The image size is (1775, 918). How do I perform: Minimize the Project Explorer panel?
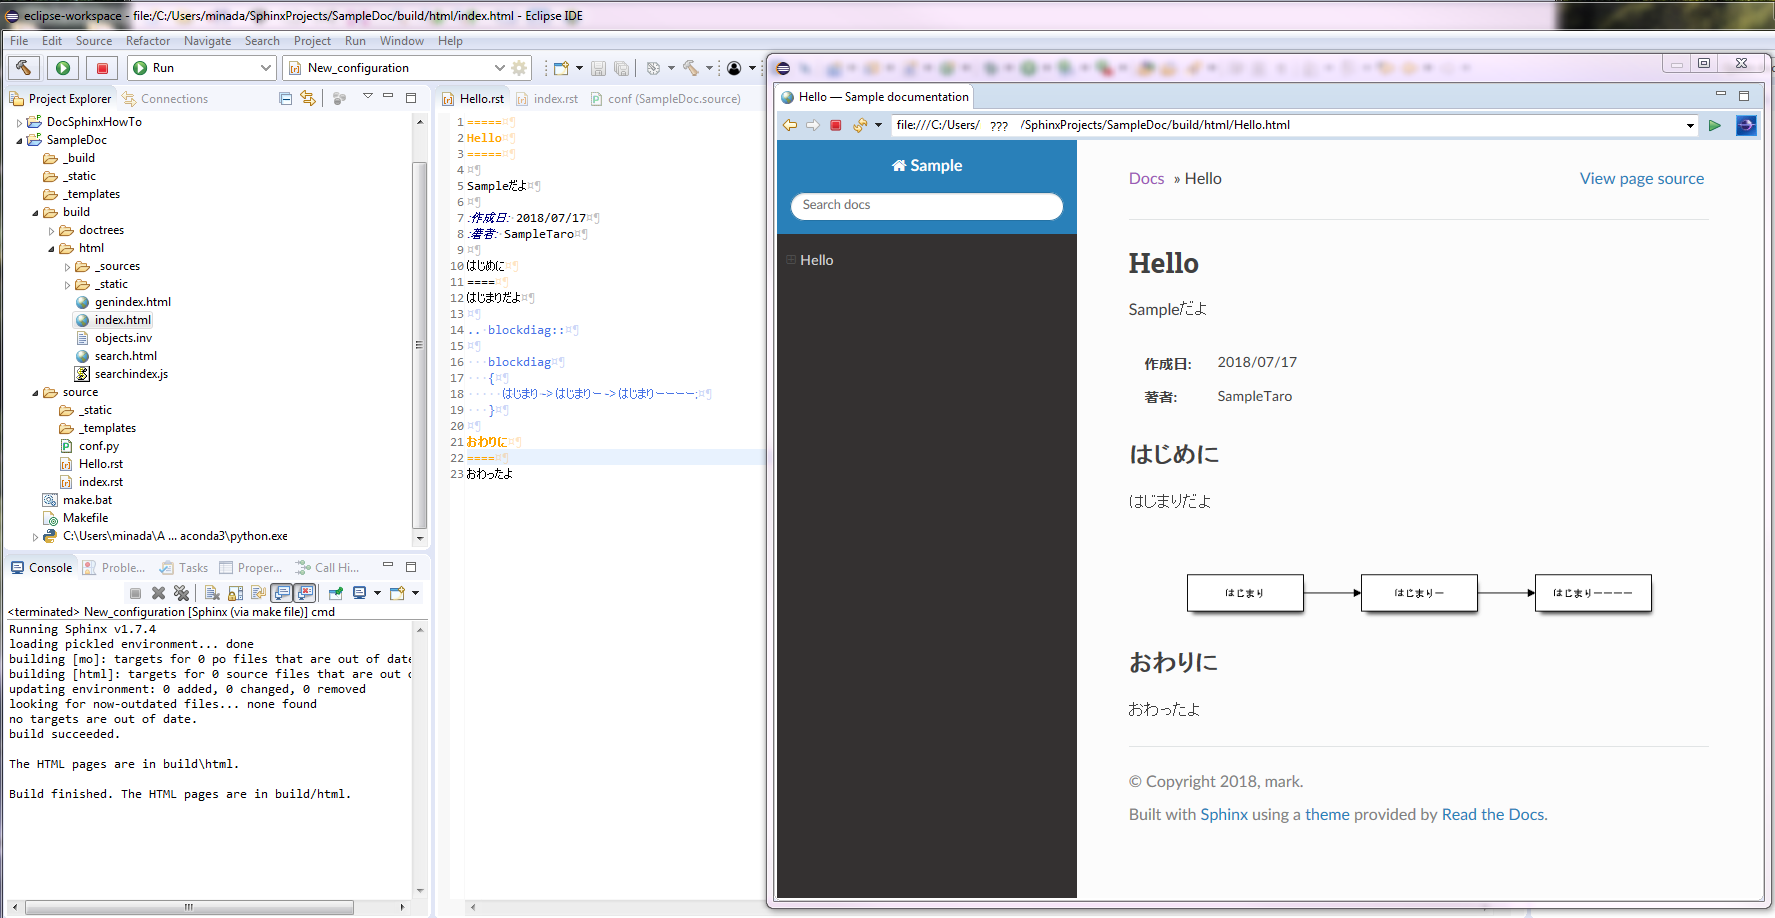(388, 96)
